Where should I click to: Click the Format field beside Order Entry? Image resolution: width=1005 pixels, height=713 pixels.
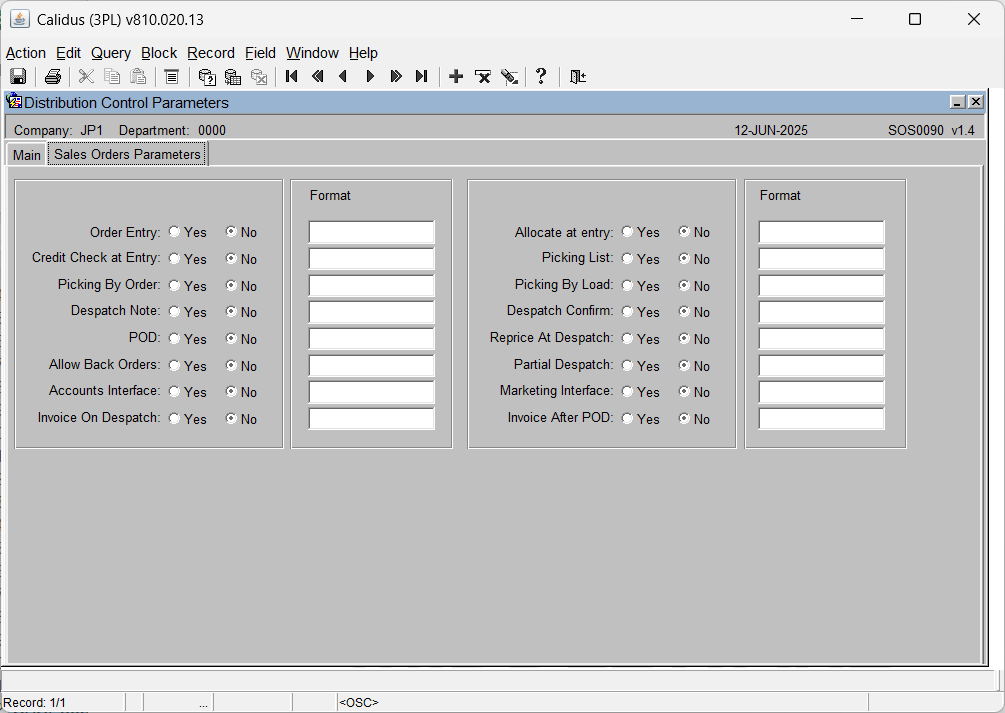[x=371, y=231]
